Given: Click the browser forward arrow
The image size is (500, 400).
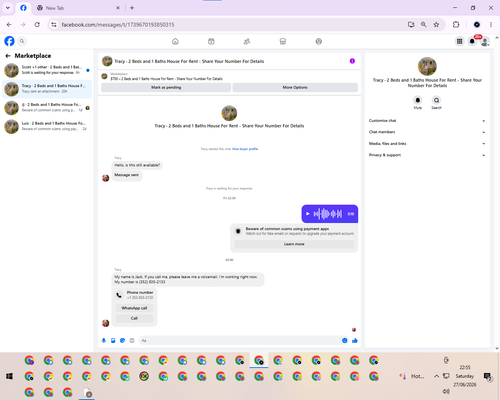Looking at the screenshot, I should 23,25.
